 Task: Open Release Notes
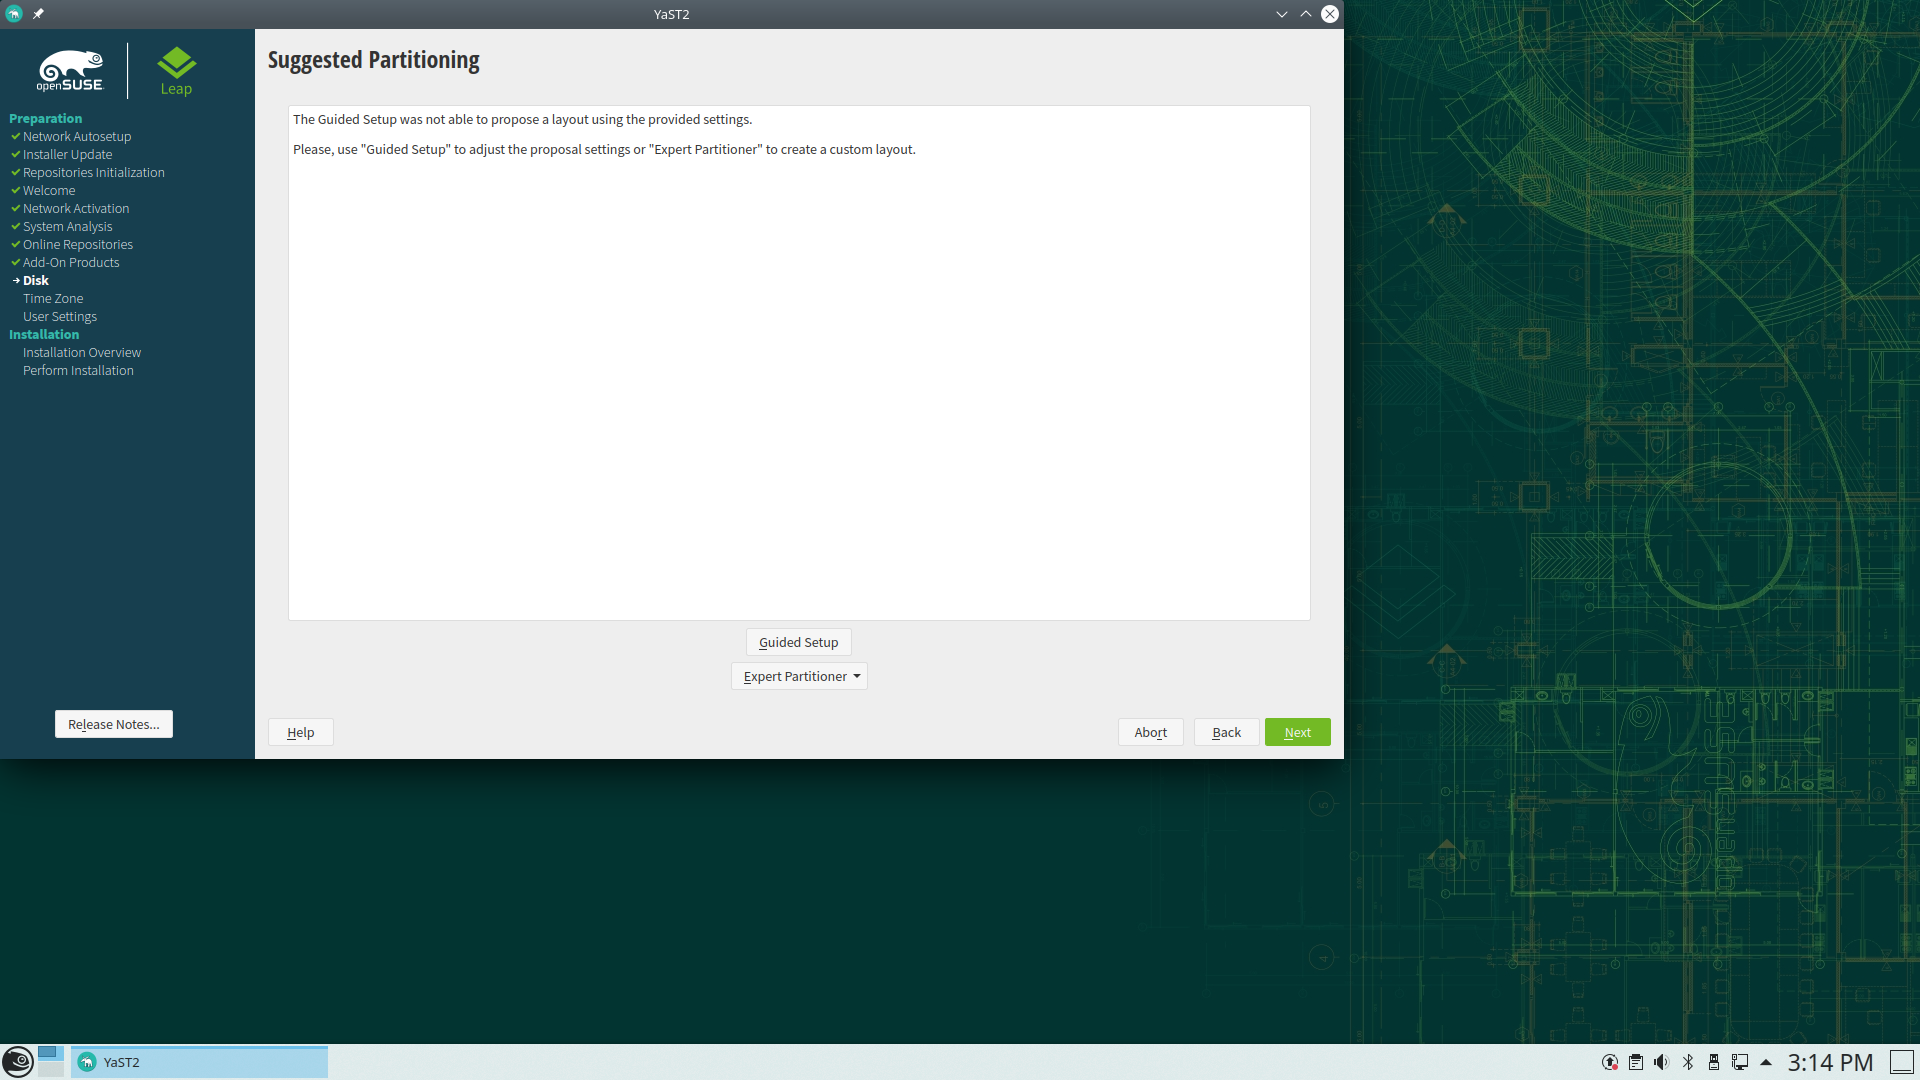coord(114,725)
